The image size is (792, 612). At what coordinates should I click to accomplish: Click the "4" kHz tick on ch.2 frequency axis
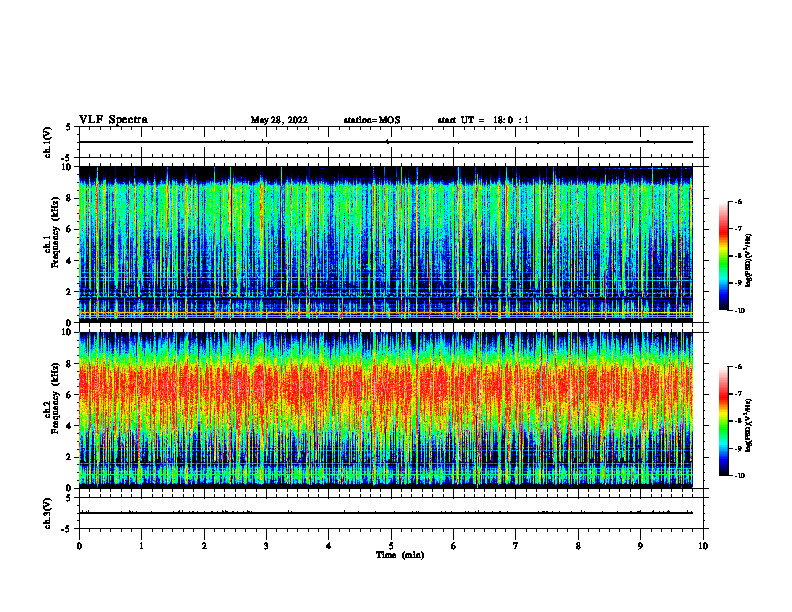[69, 426]
